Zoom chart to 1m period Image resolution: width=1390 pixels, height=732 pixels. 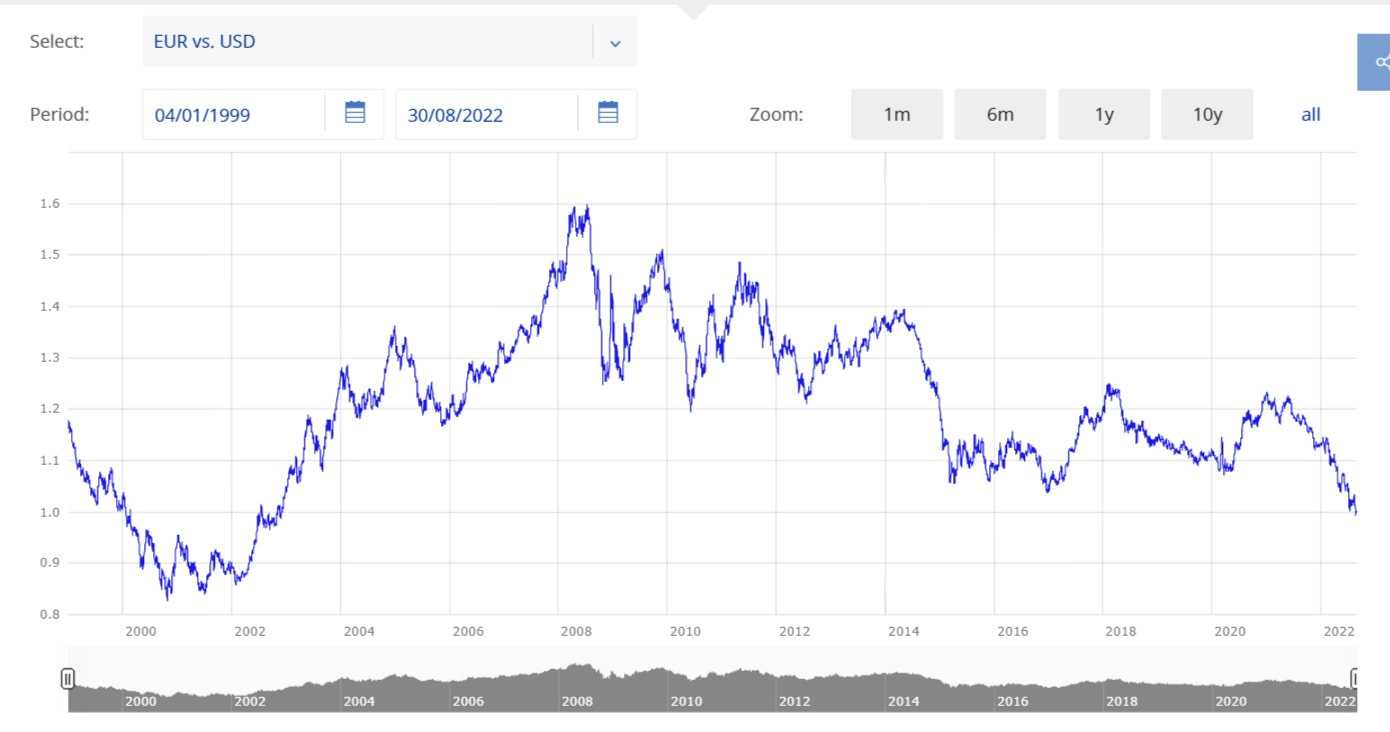[897, 114]
